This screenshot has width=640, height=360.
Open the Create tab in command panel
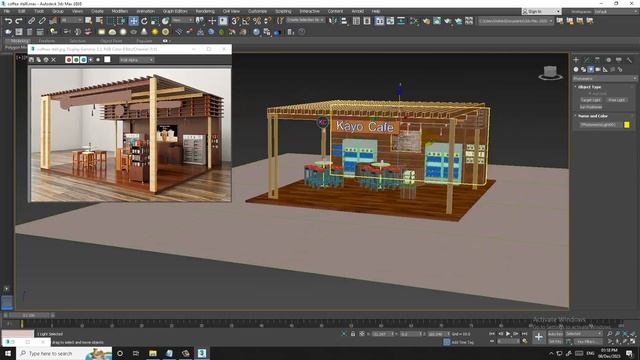tap(576, 60)
